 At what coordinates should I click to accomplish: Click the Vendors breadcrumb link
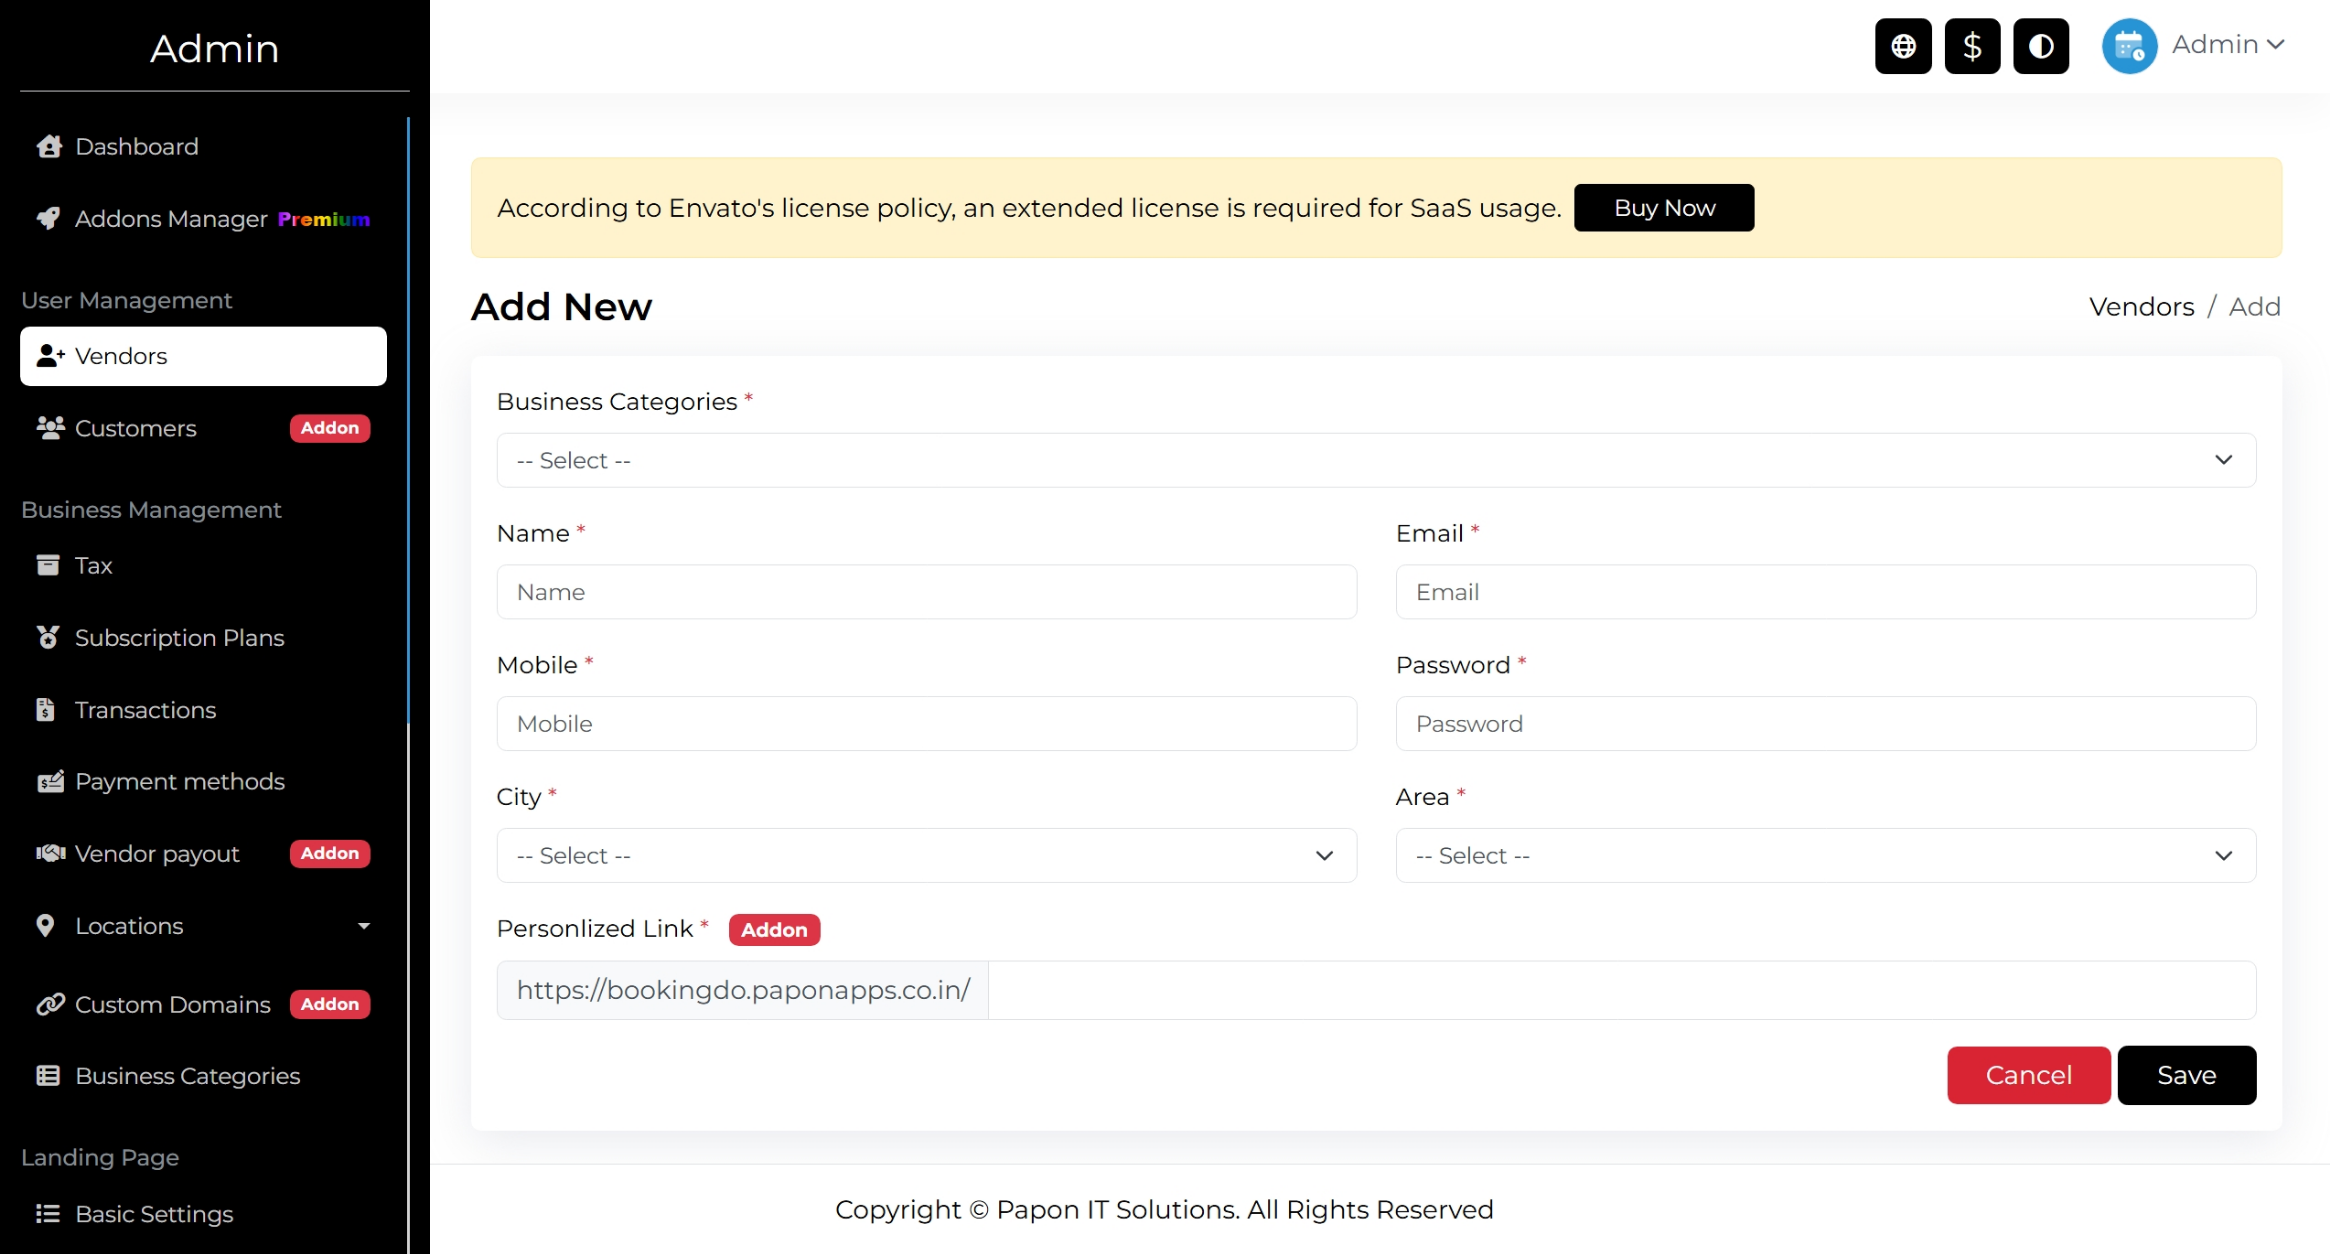[x=2141, y=307]
